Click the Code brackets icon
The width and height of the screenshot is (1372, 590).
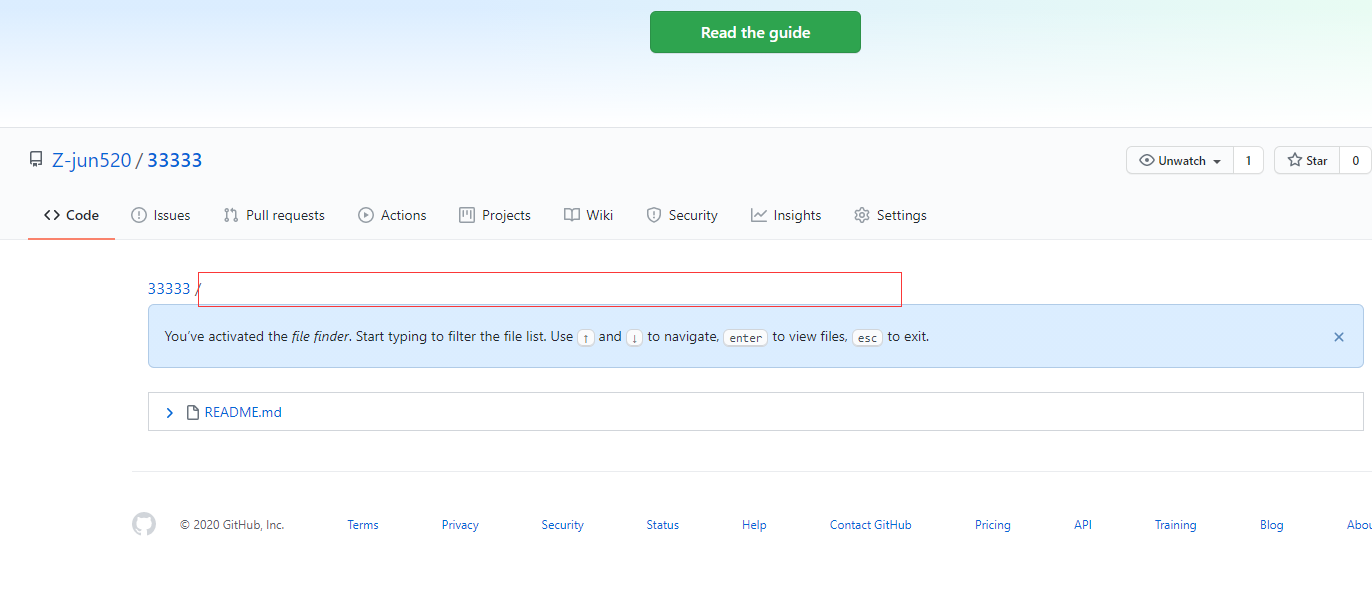(x=52, y=215)
